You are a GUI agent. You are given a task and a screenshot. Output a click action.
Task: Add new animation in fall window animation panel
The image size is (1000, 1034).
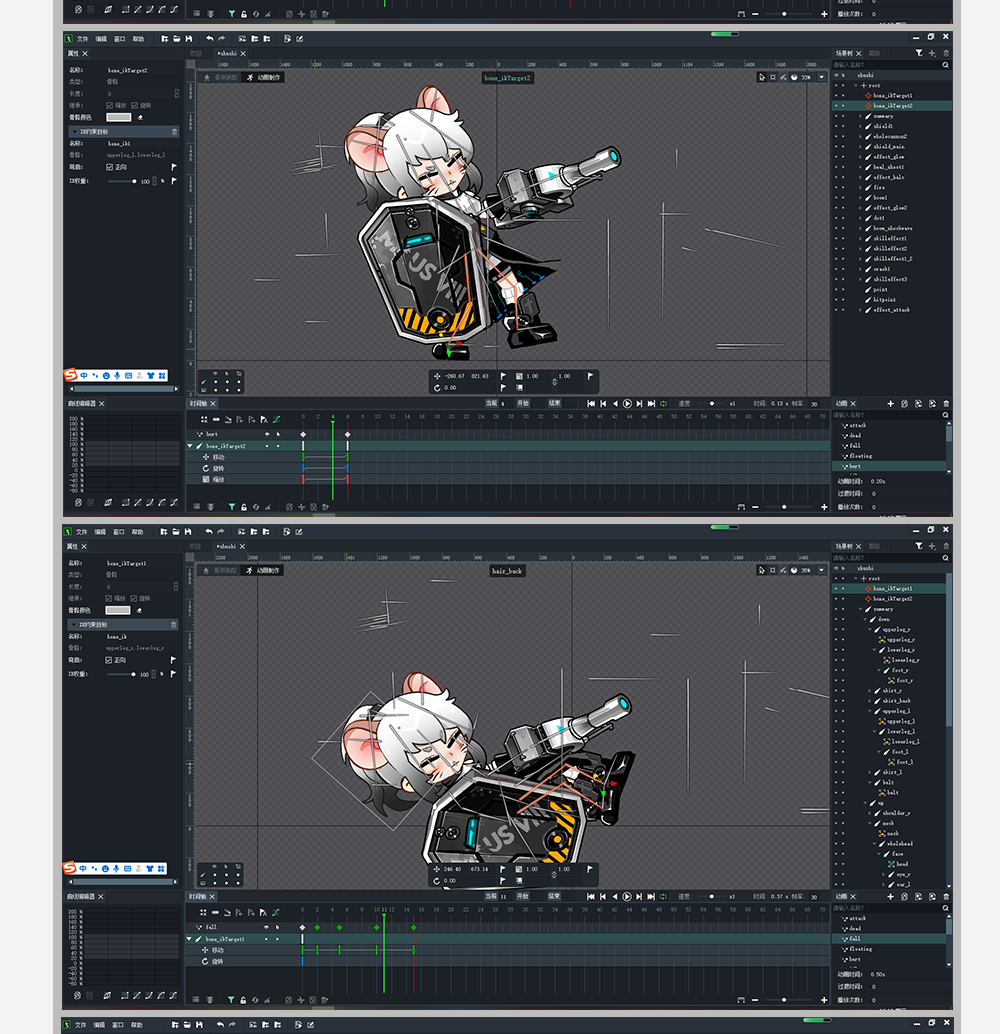[890, 896]
